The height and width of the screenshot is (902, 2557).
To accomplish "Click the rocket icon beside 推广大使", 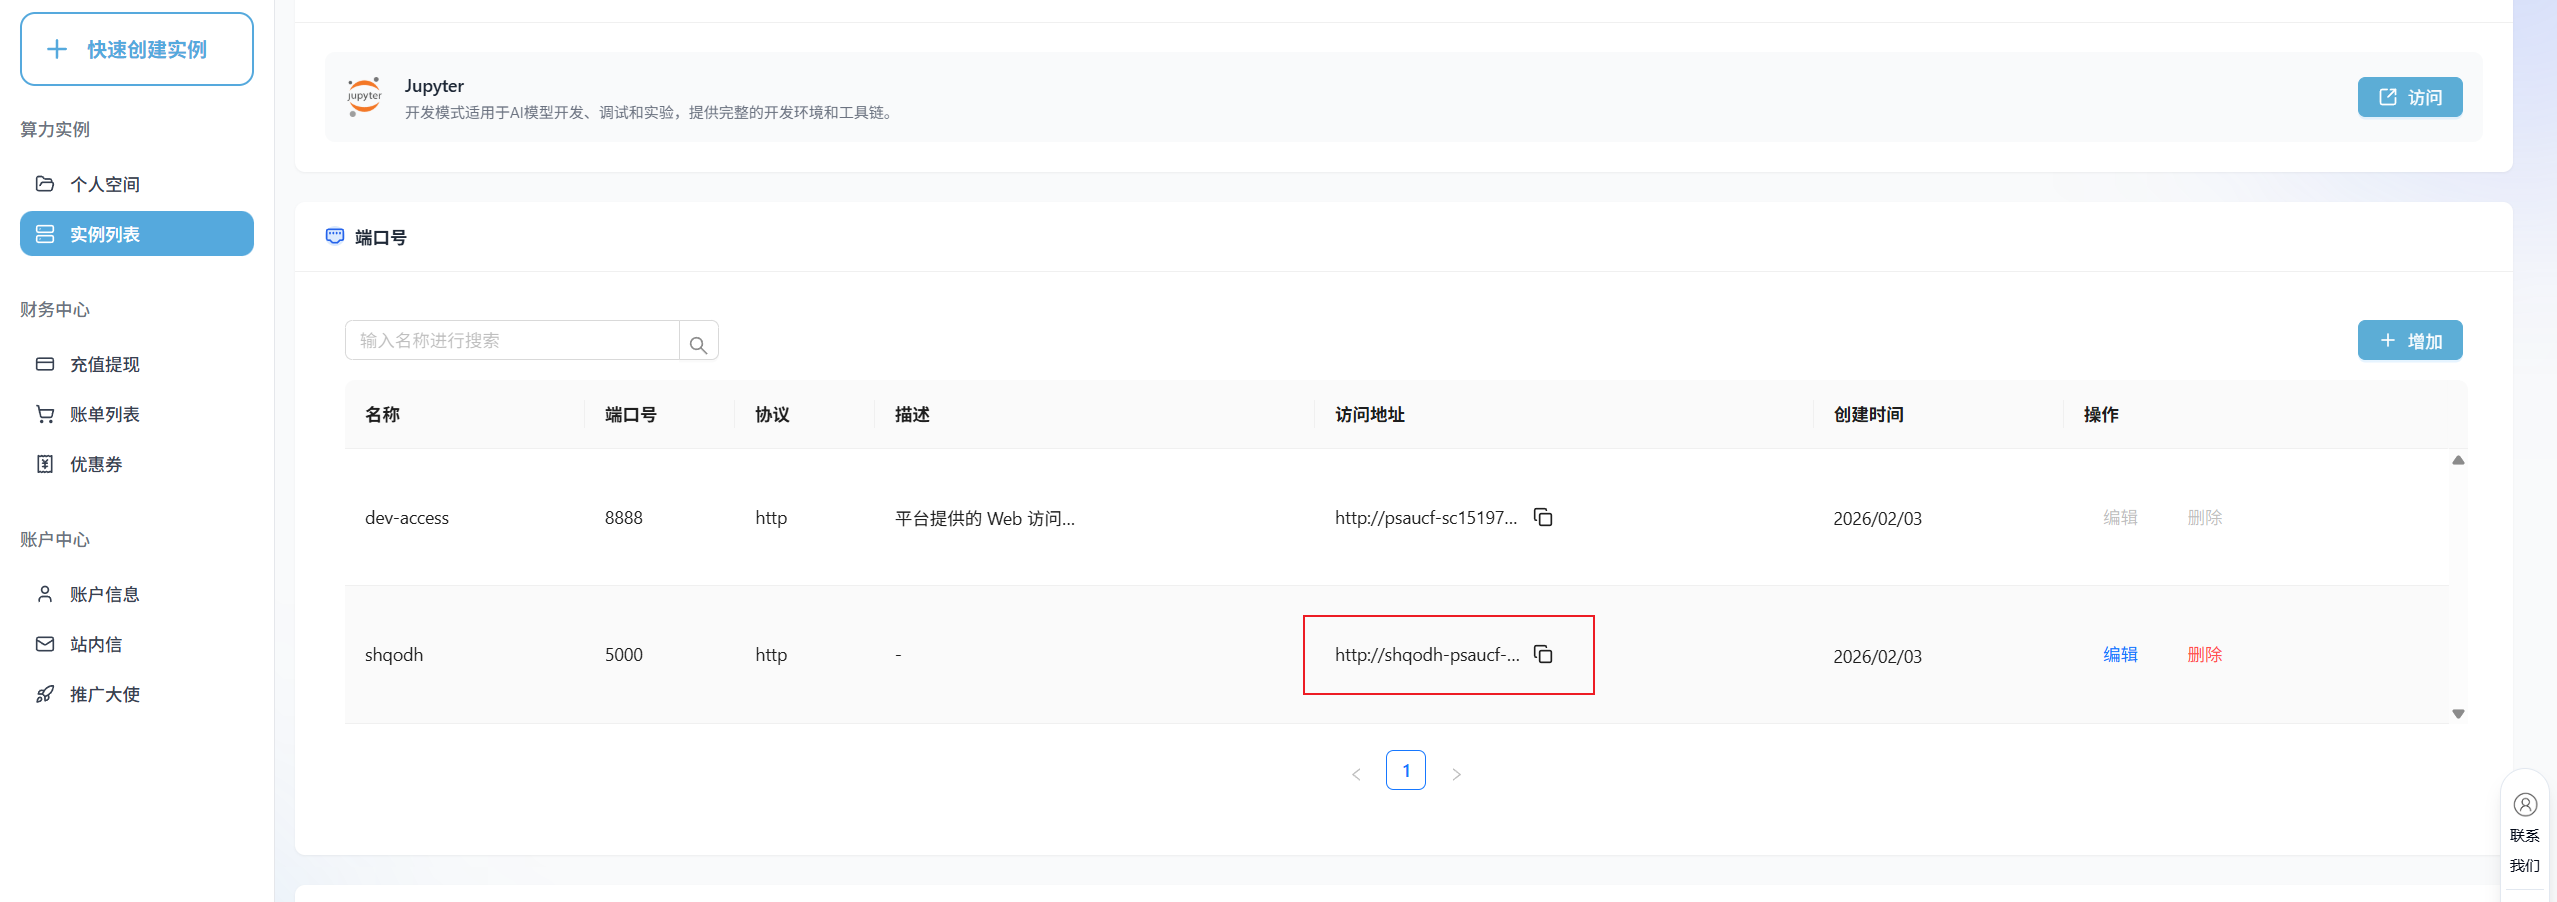I will [45, 694].
